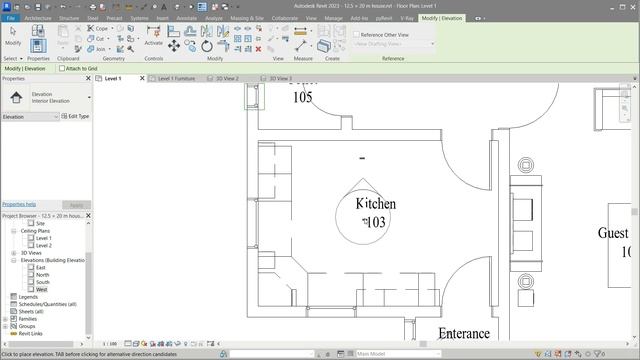Select the West elevation in Project Browser
640x360 pixels.
pos(42,290)
